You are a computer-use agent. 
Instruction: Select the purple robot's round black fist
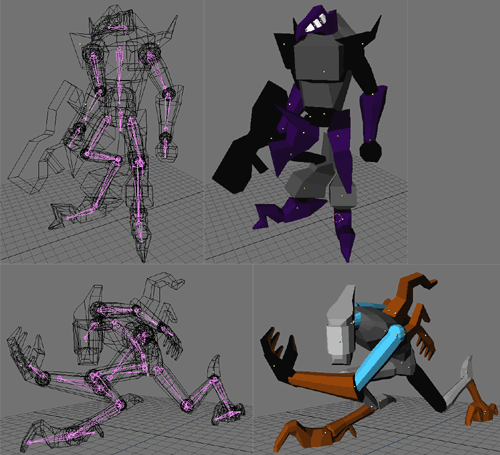coord(370,151)
